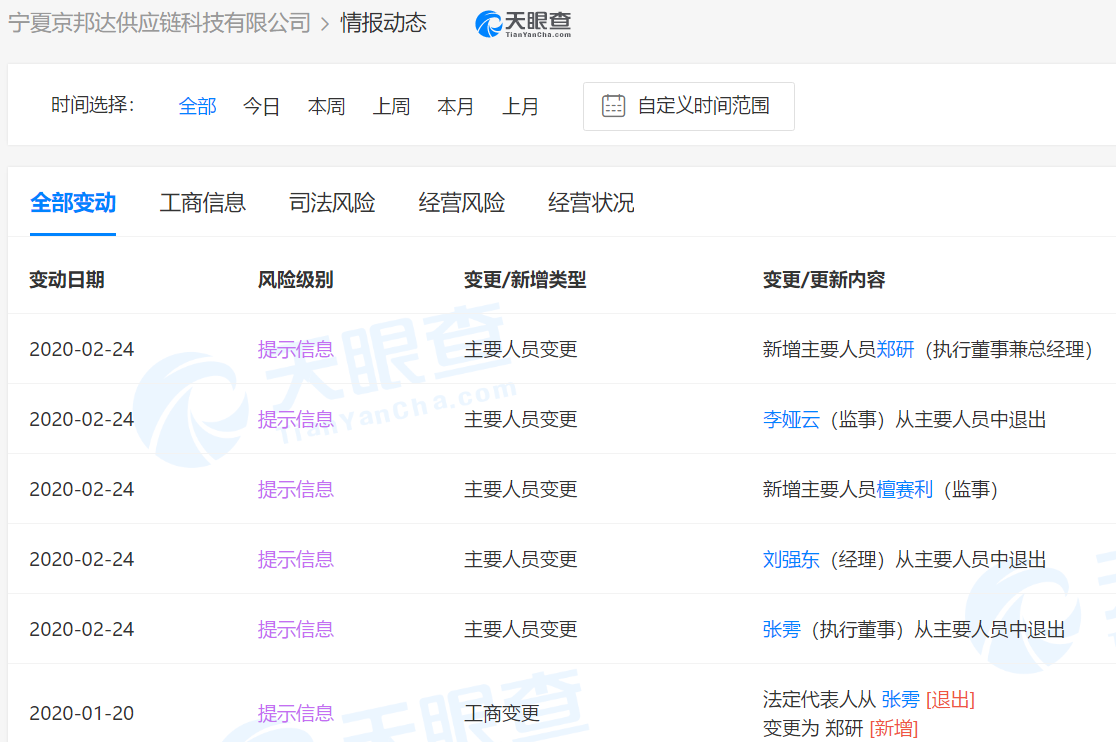Click 变动日期 column header

pyautogui.click(x=67, y=280)
